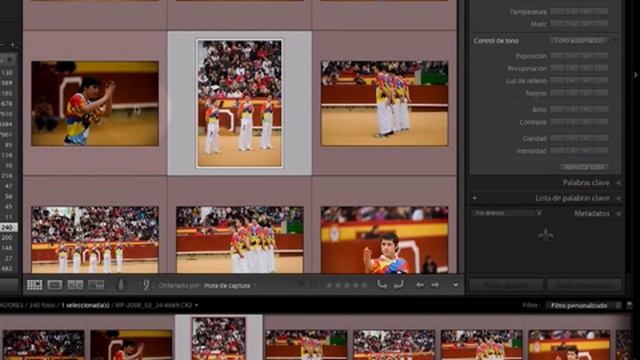Set rating with the fifth star
Viewport: 640px width, 360px height.
coord(364,286)
